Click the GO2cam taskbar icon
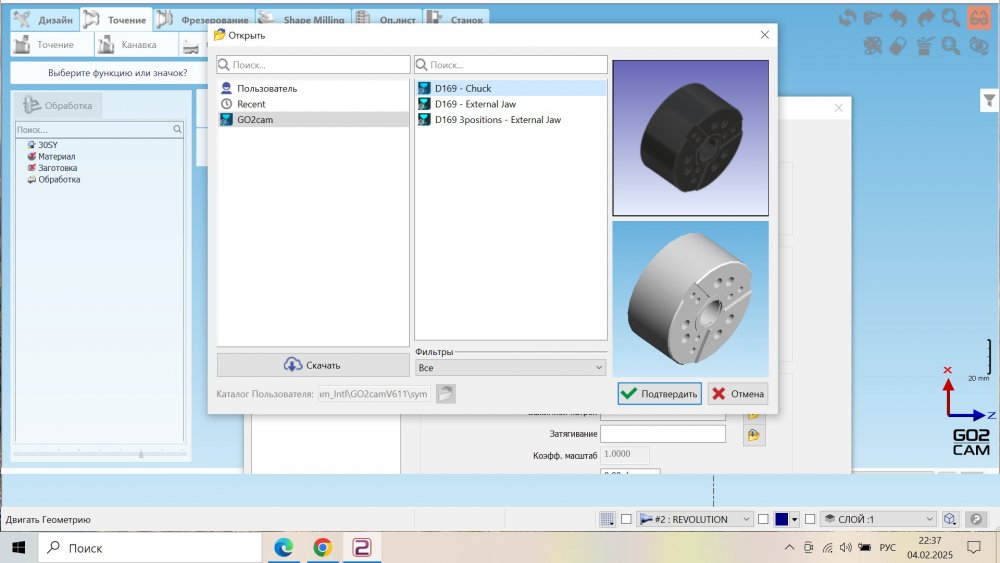 [x=362, y=548]
